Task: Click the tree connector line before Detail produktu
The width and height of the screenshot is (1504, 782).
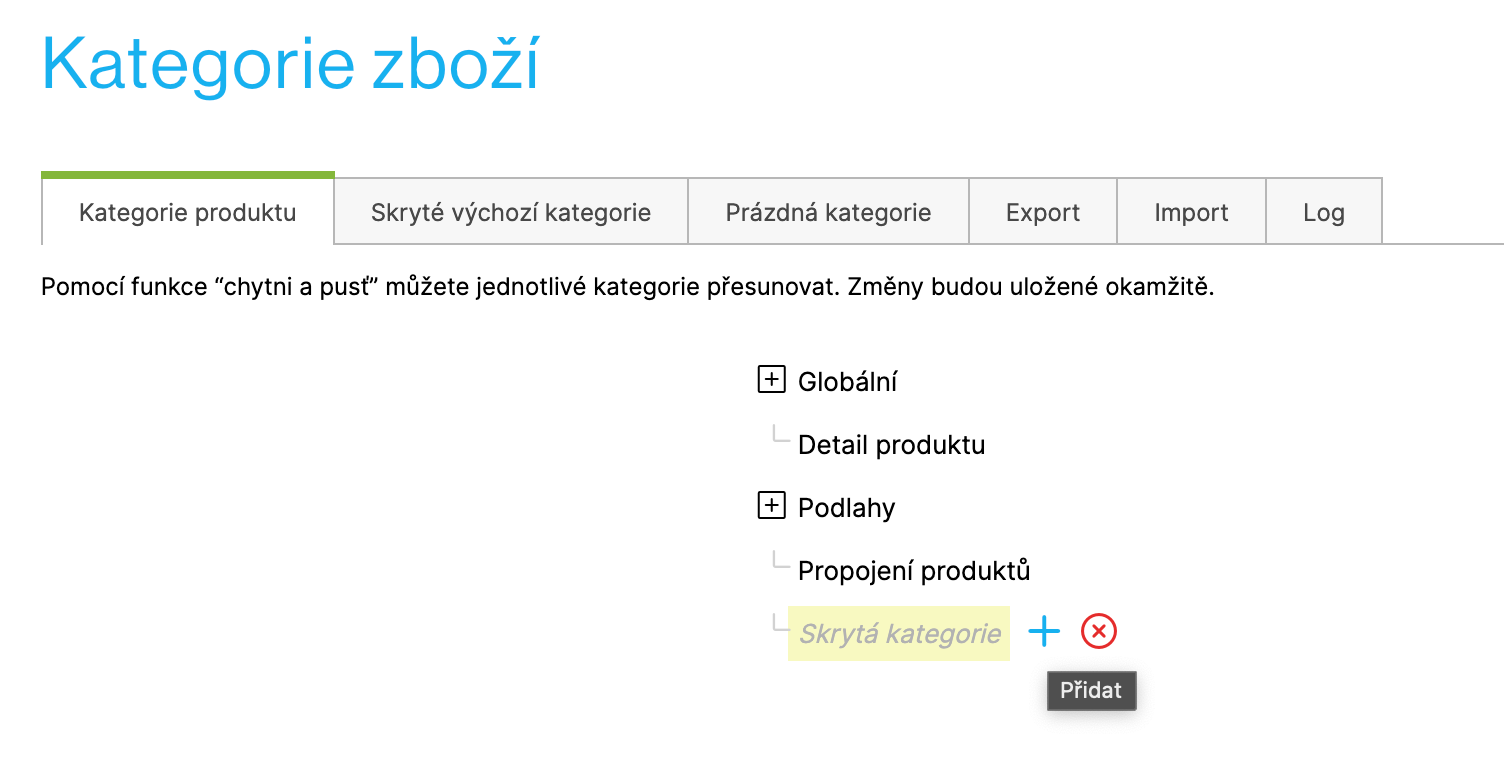Action: [x=781, y=436]
